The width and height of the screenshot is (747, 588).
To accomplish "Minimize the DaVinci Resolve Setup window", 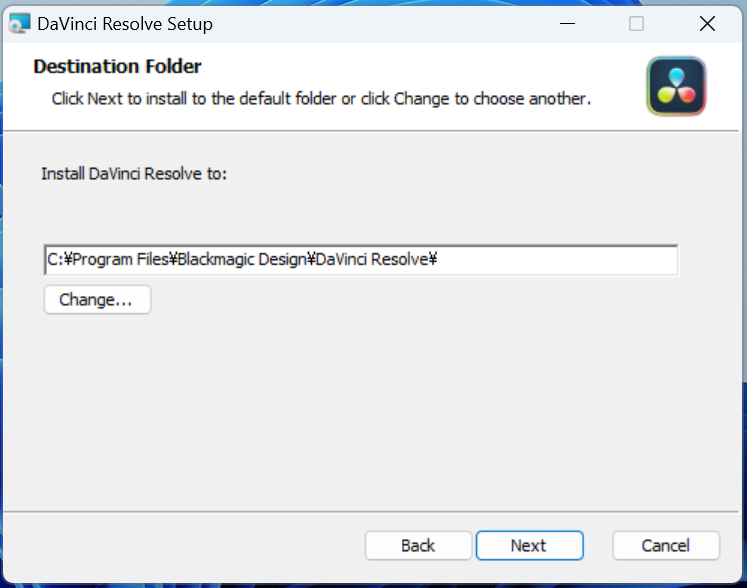I will click(x=564, y=23).
